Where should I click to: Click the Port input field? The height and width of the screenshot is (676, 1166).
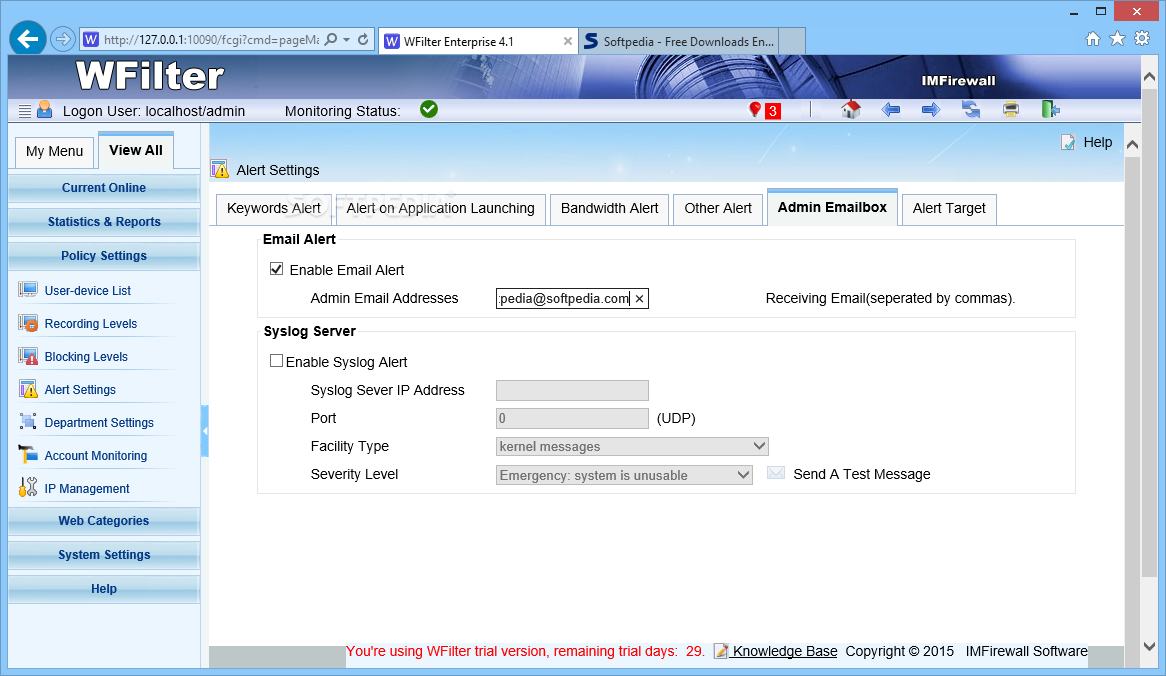click(x=572, y=419)
